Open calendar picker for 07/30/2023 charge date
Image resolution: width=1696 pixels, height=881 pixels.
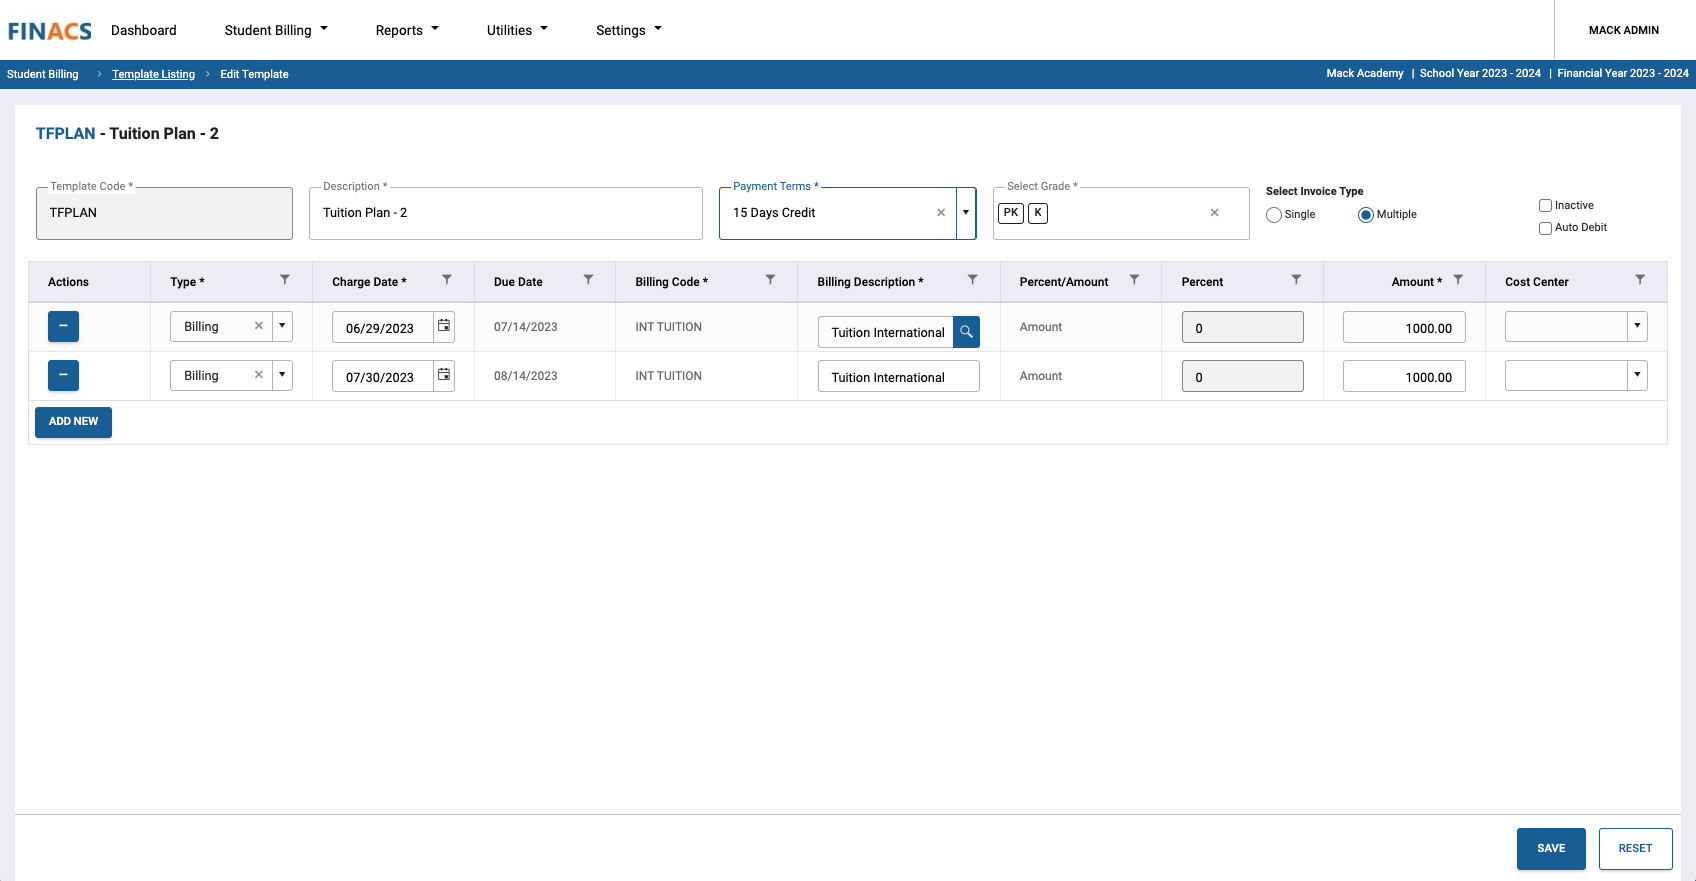(444, 375)
